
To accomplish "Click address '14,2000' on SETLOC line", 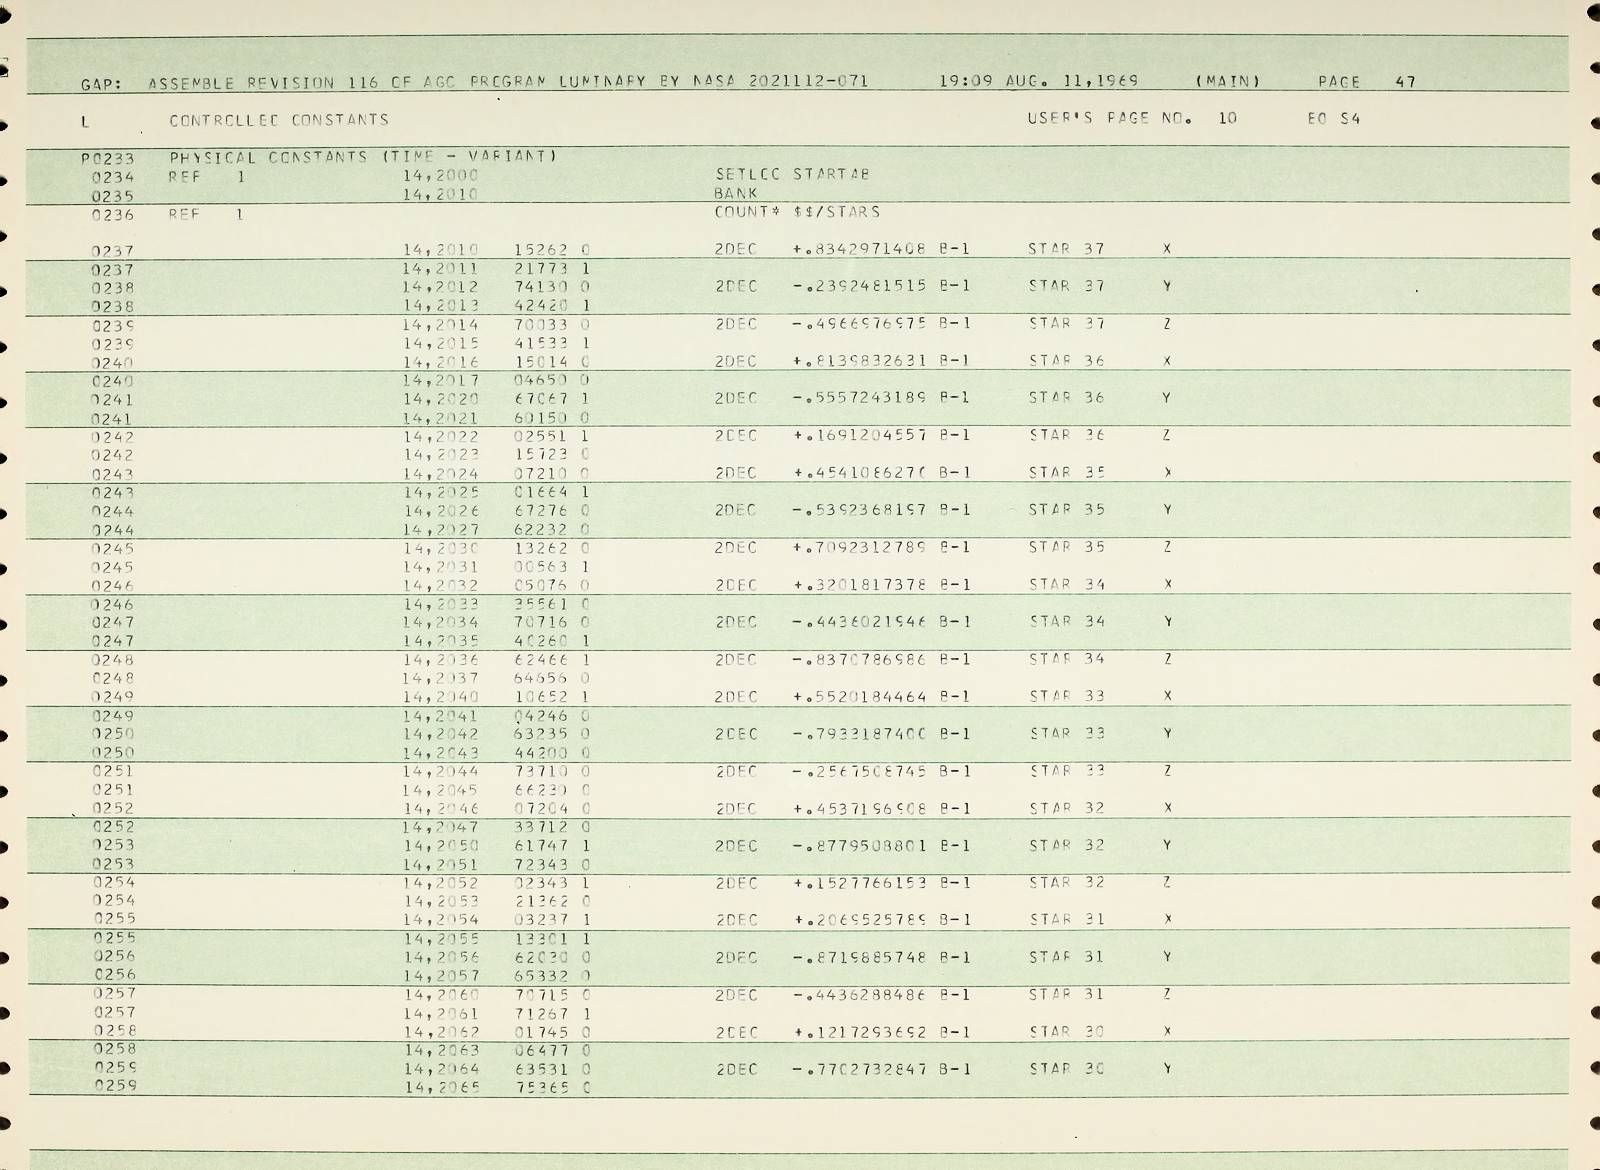I will [x=441, y=175].
